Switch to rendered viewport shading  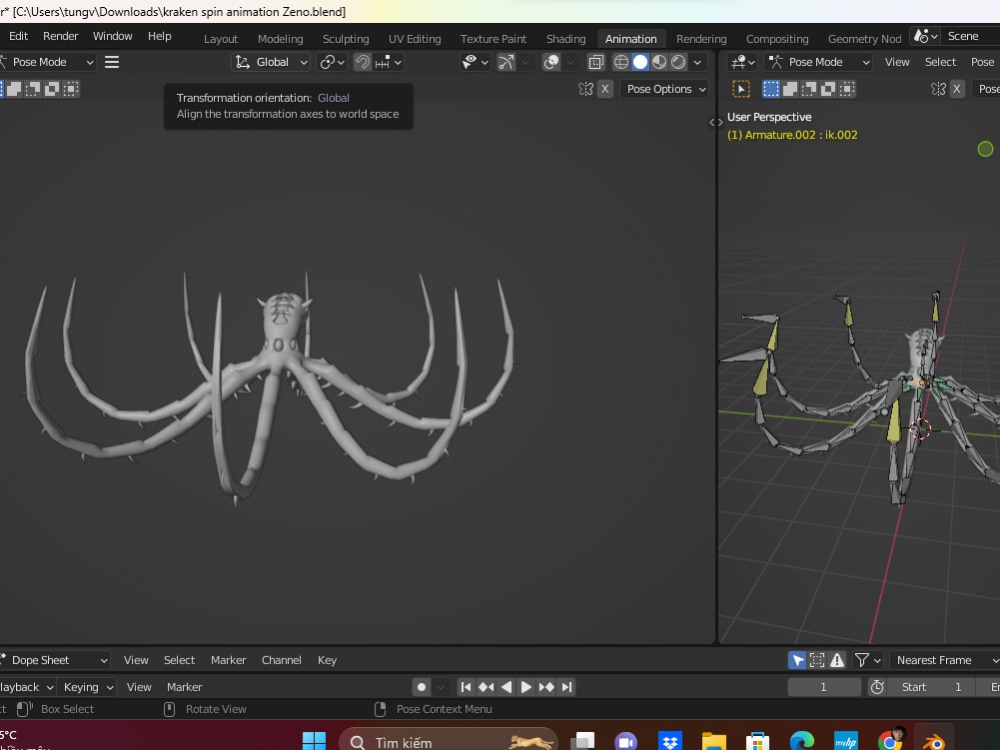tap(679, 62)
